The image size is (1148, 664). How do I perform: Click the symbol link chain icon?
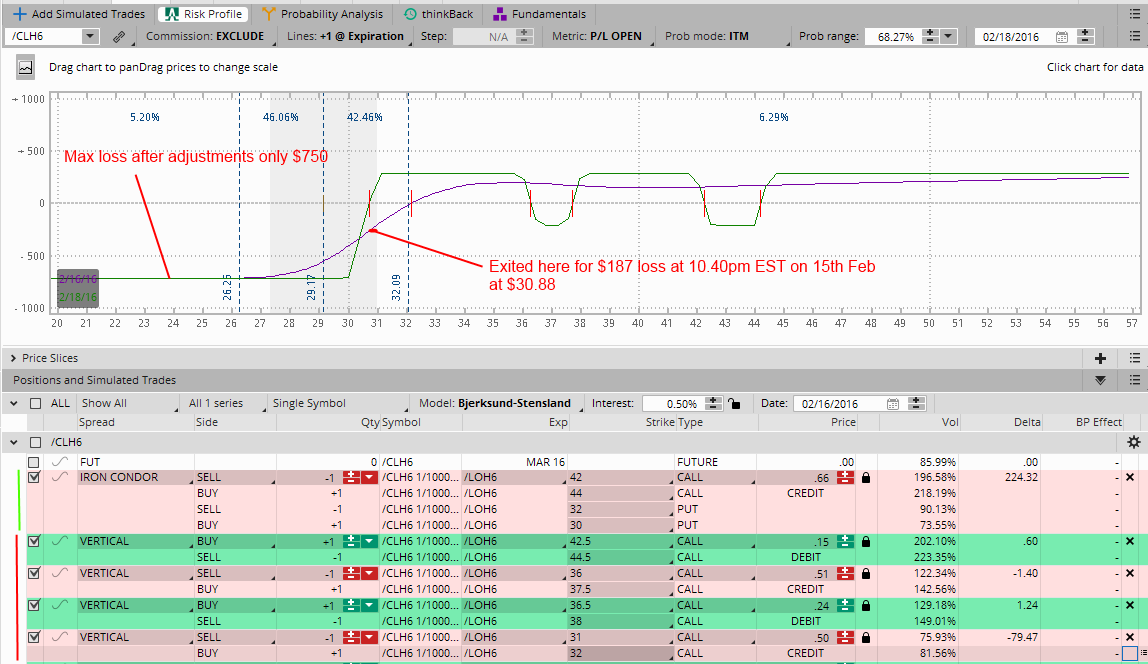[119, 37]
